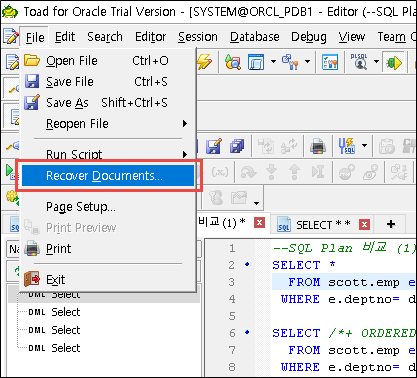Viewport: 417px width, 378px height.
Task: Open the Schema Browser toolbar icon
Action: 233,62
